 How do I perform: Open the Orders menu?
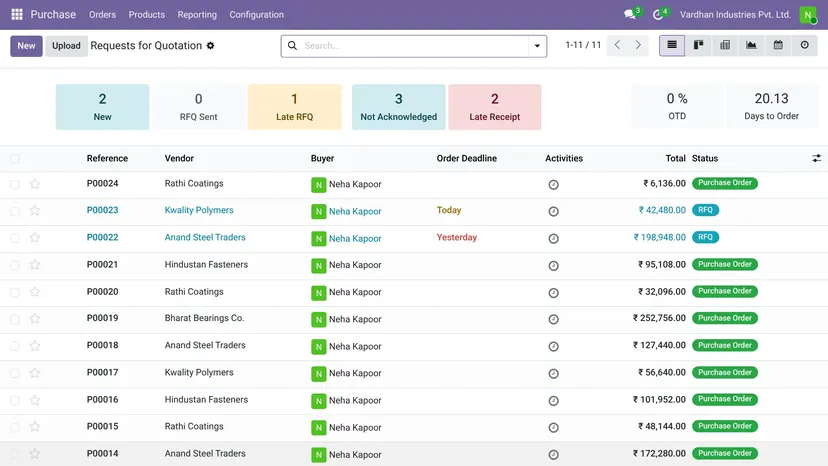coord(102,15)
